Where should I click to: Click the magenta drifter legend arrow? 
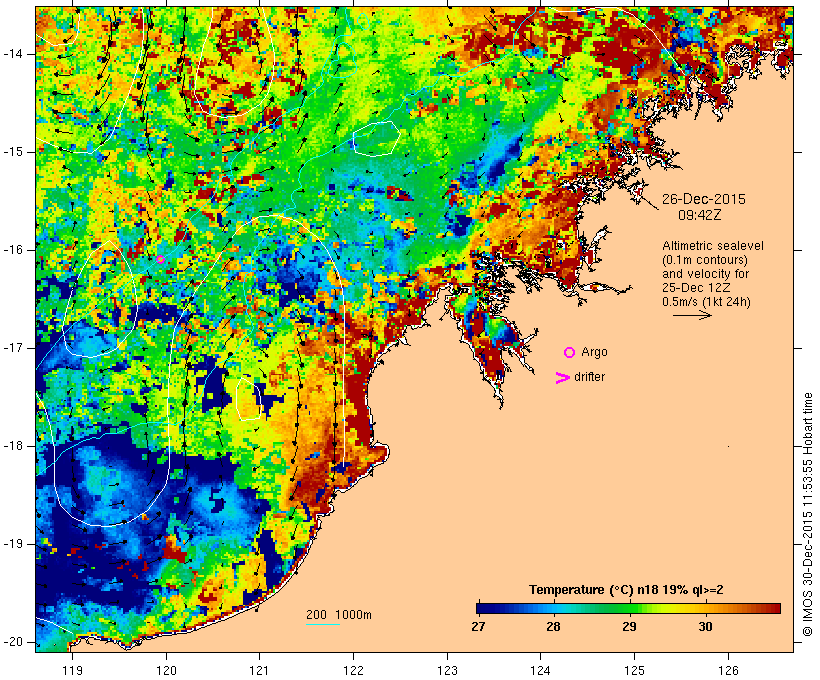(563, 378)
